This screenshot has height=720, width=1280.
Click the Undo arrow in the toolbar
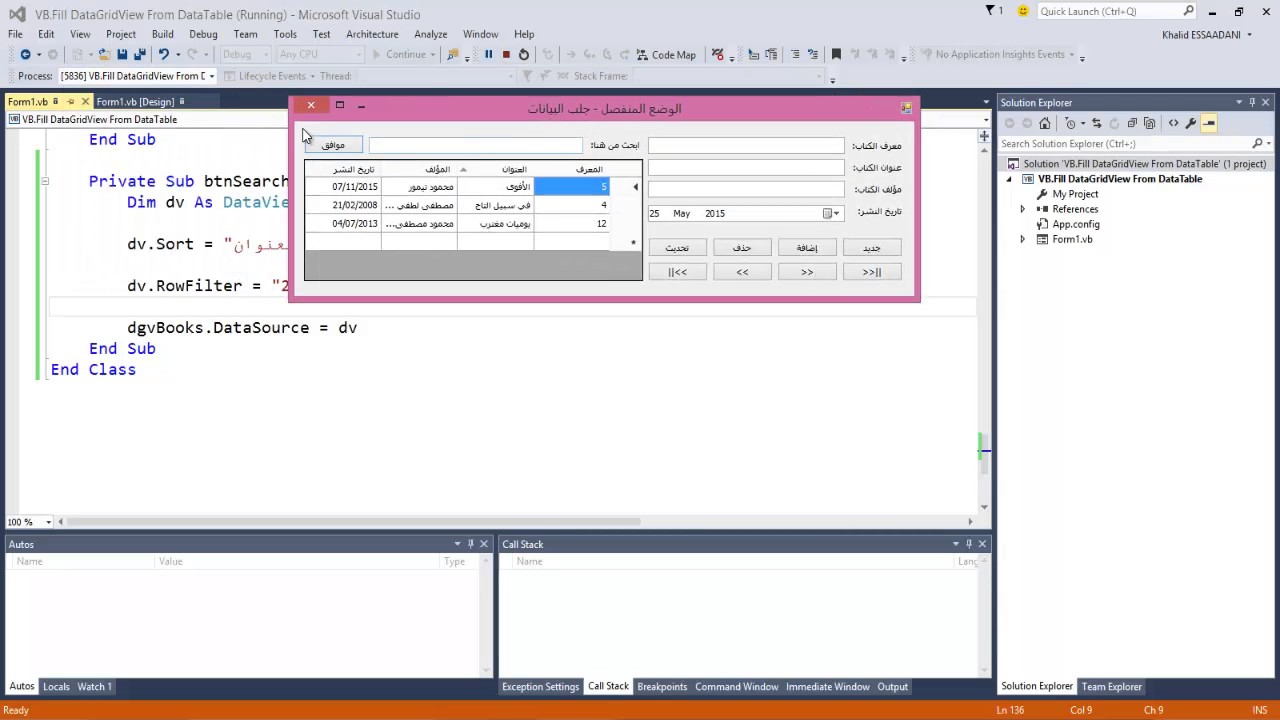pos(163,55)
